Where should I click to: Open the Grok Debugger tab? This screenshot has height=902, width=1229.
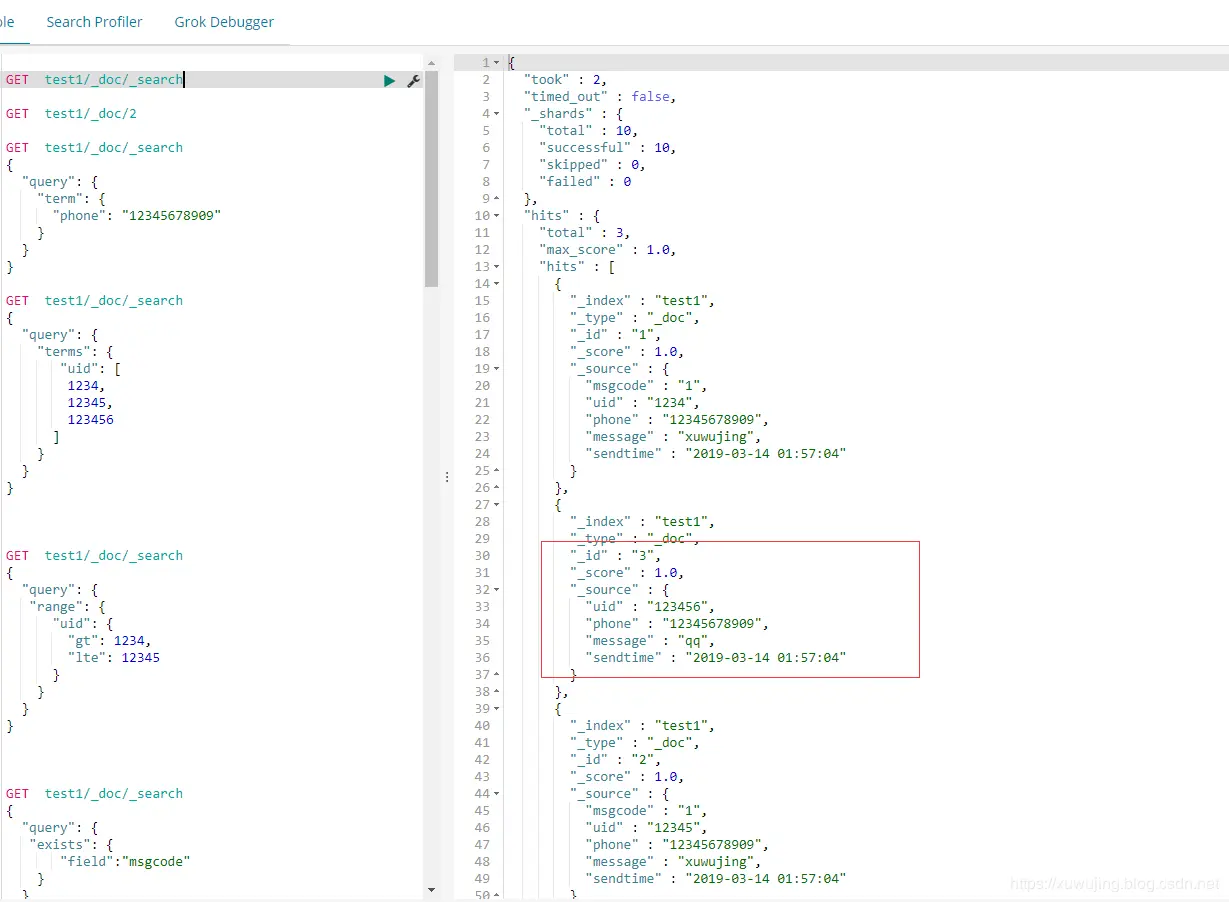pyautogui.click(x=224, y=22)
